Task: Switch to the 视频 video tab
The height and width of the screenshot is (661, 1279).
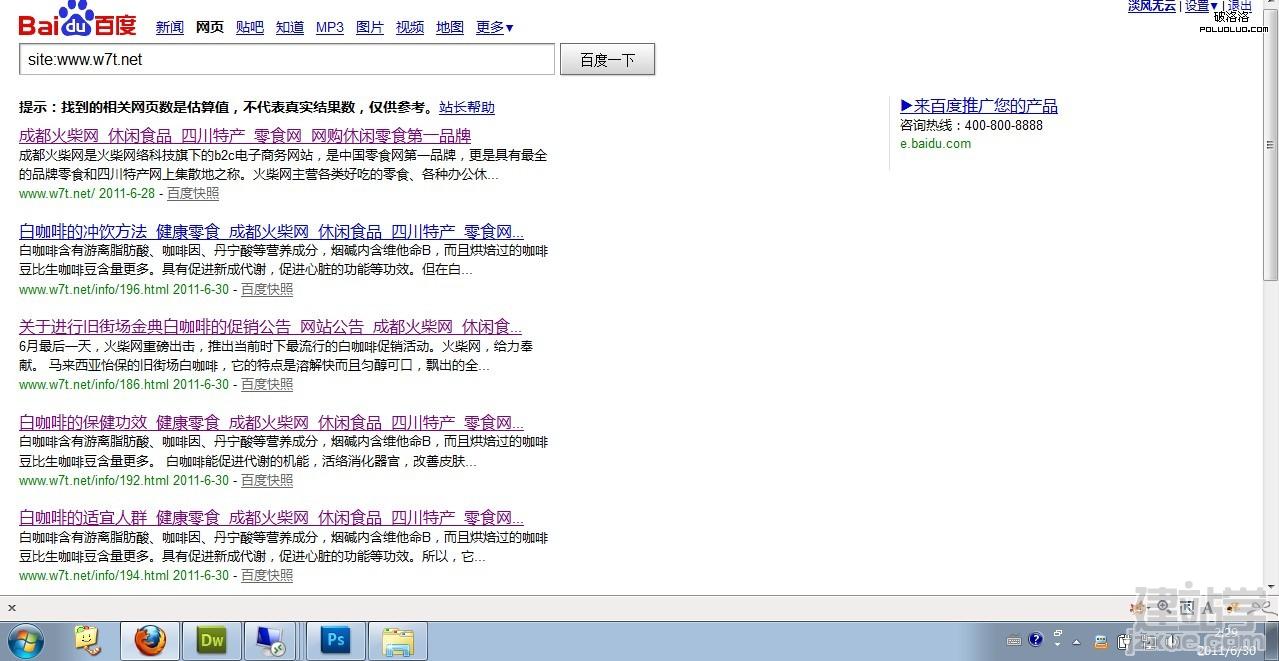Action: [x=410, y=28]
